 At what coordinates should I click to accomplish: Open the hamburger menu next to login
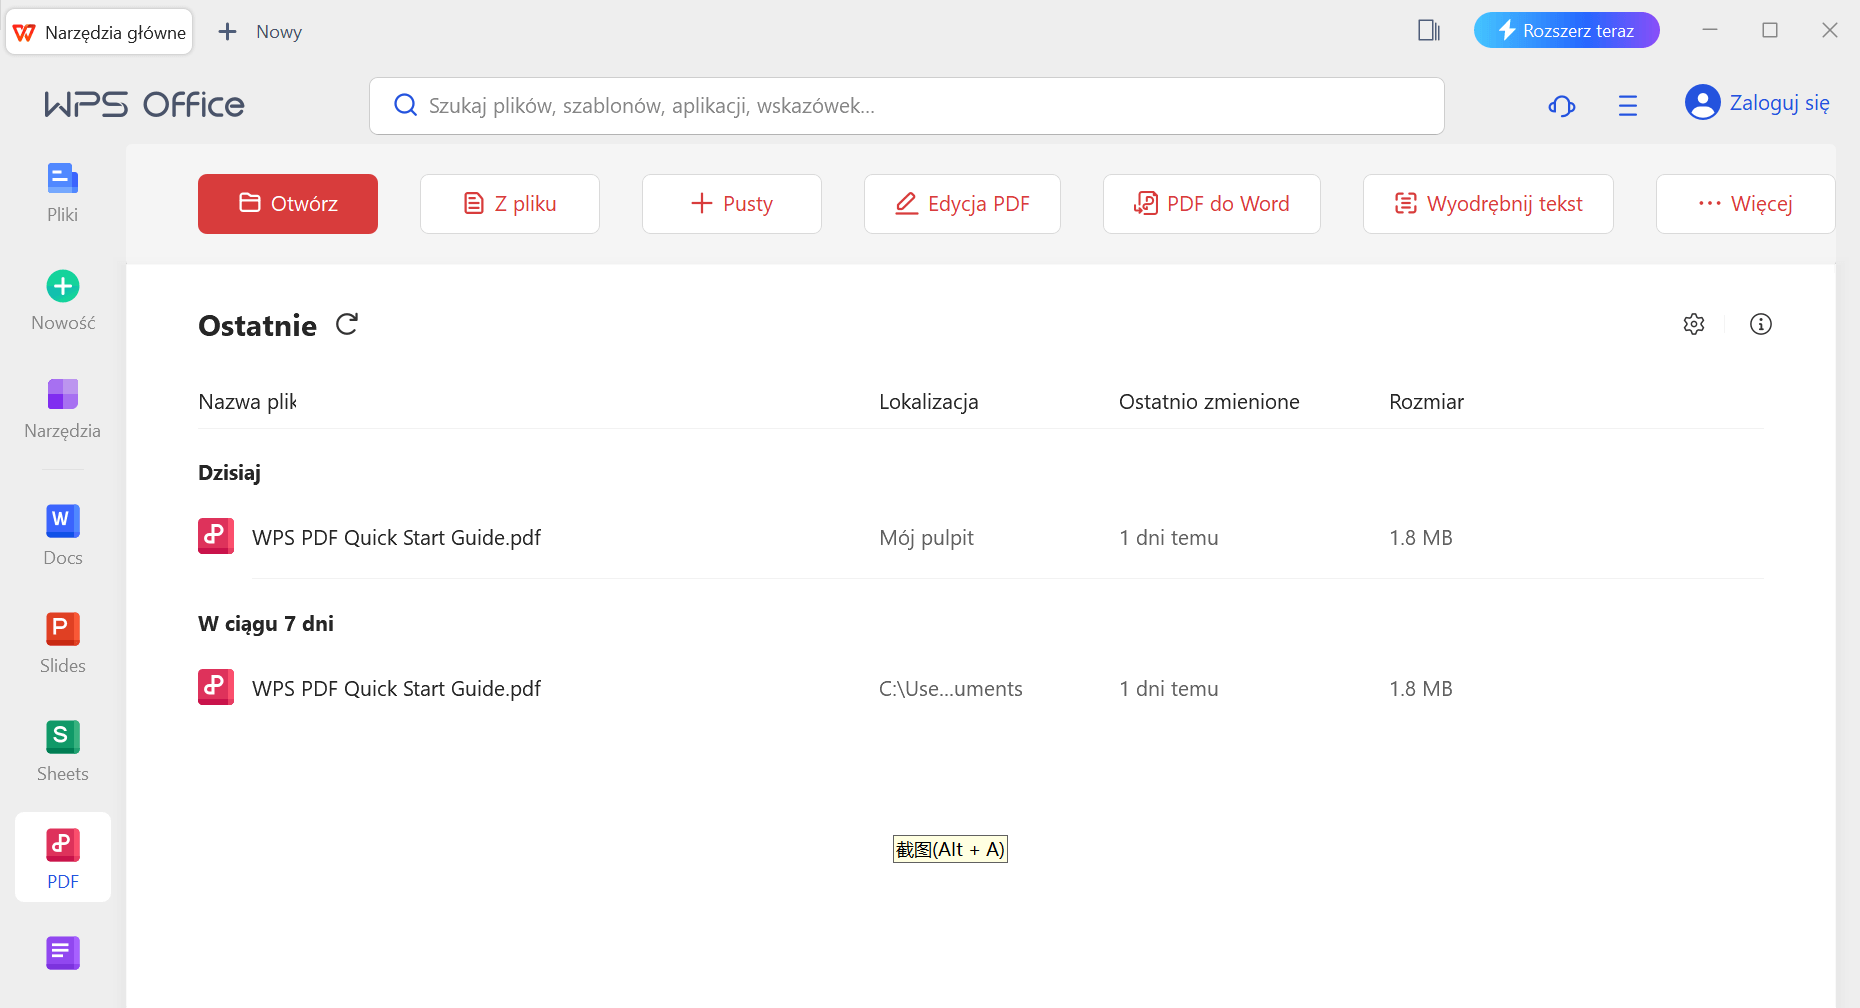point(1628,105)
